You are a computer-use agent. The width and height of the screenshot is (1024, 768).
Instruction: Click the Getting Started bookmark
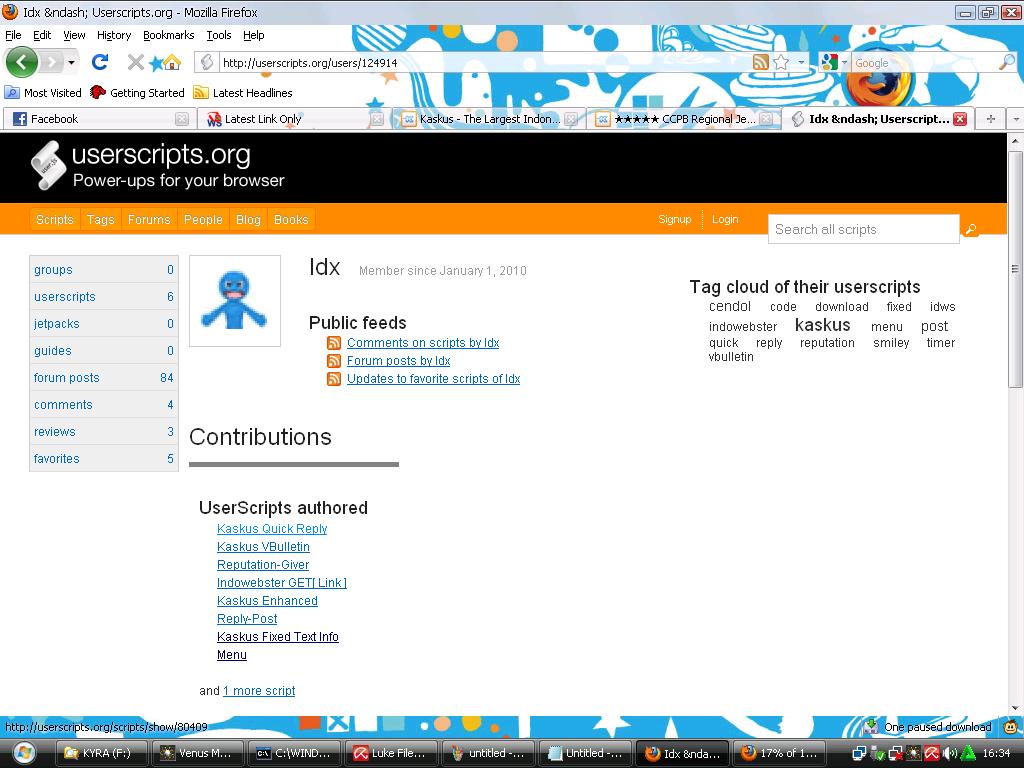(x=138, y=93)
